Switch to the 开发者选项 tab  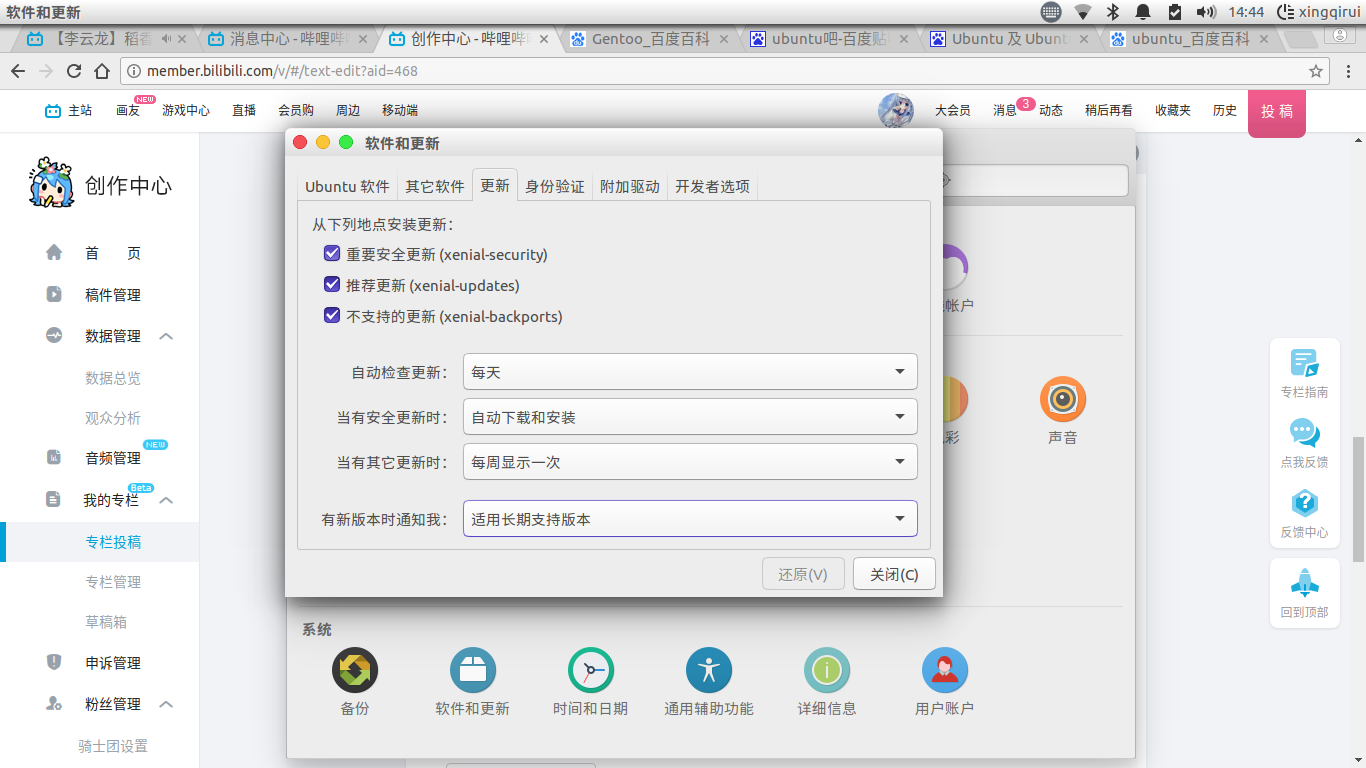point(712,186)
